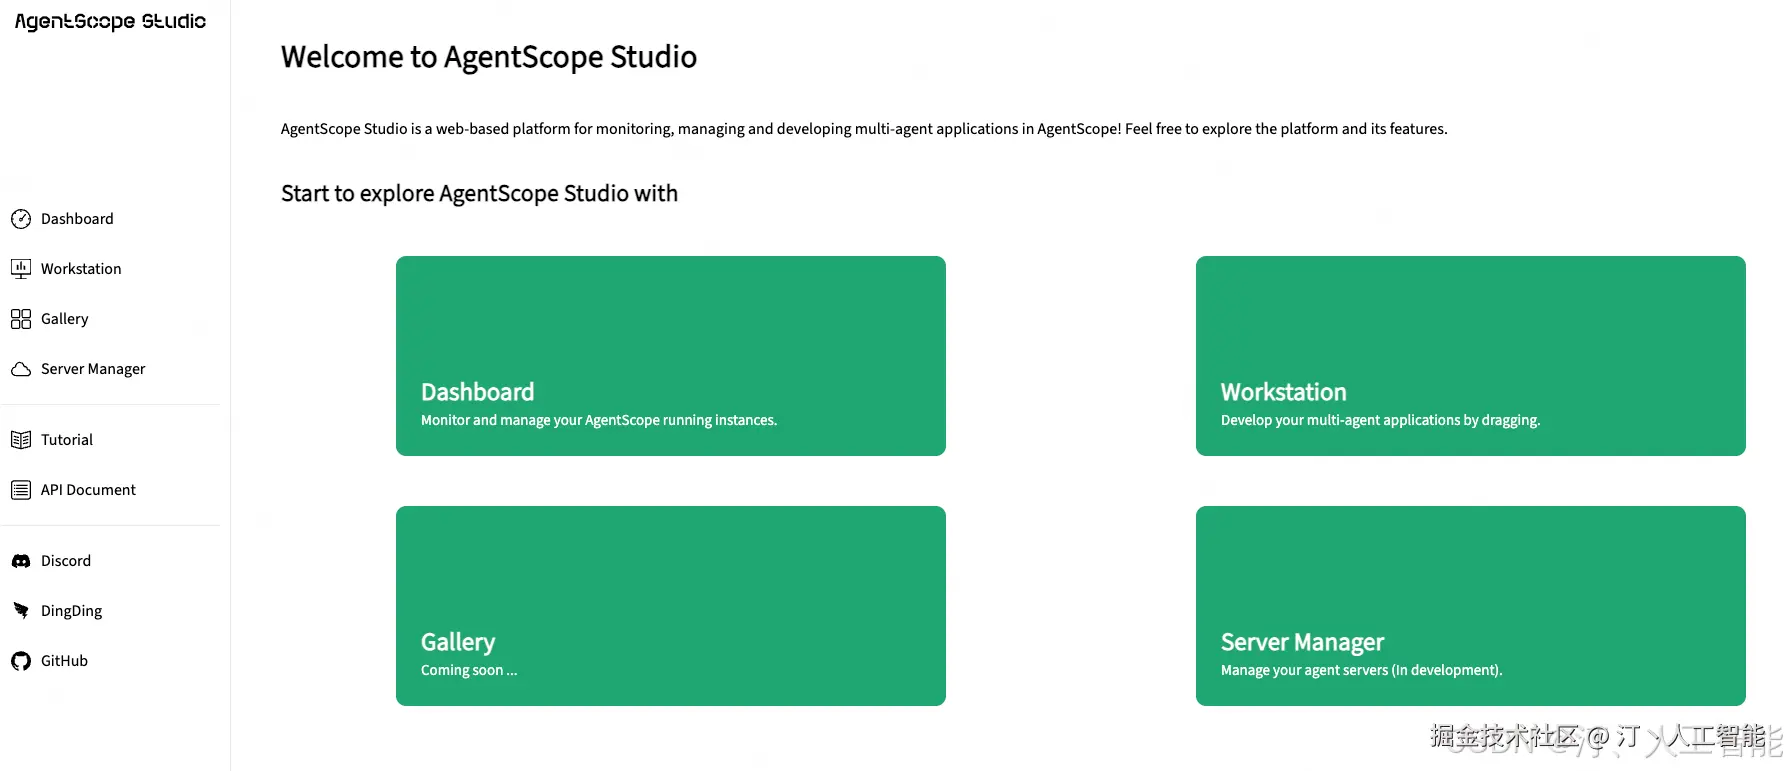Click the 'Coming soon ...' text

[x=469, y=670]
